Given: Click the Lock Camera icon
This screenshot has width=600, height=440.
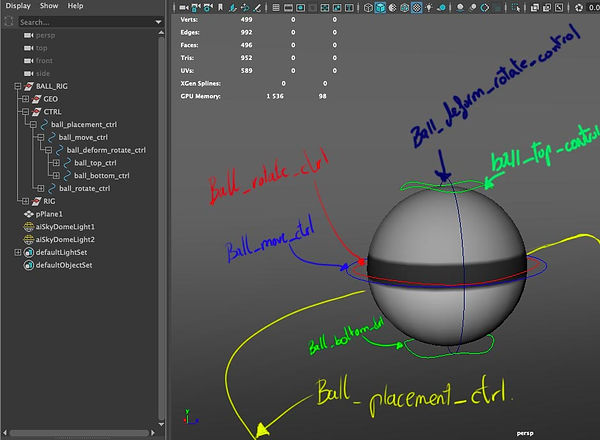Looking at the screenshot, I should click(x=196, y=7).
